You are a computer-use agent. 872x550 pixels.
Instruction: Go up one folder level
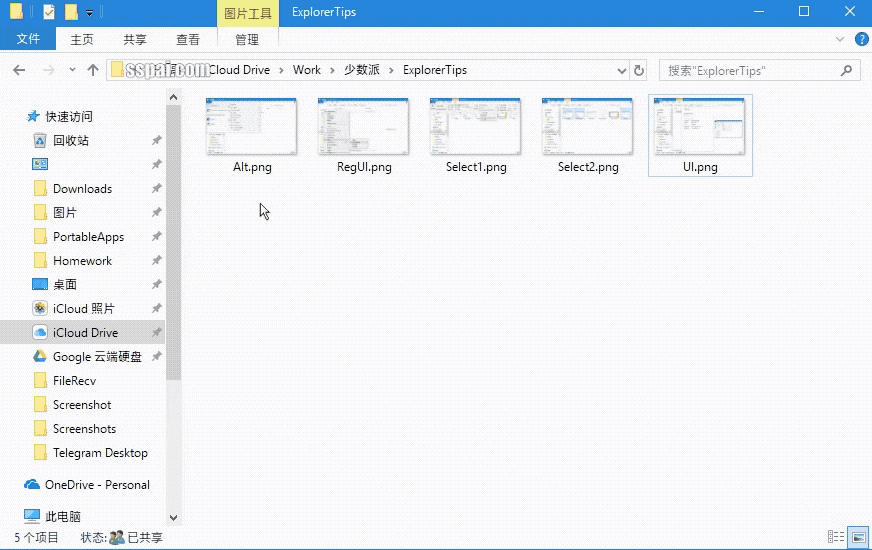tap(93, 70)
